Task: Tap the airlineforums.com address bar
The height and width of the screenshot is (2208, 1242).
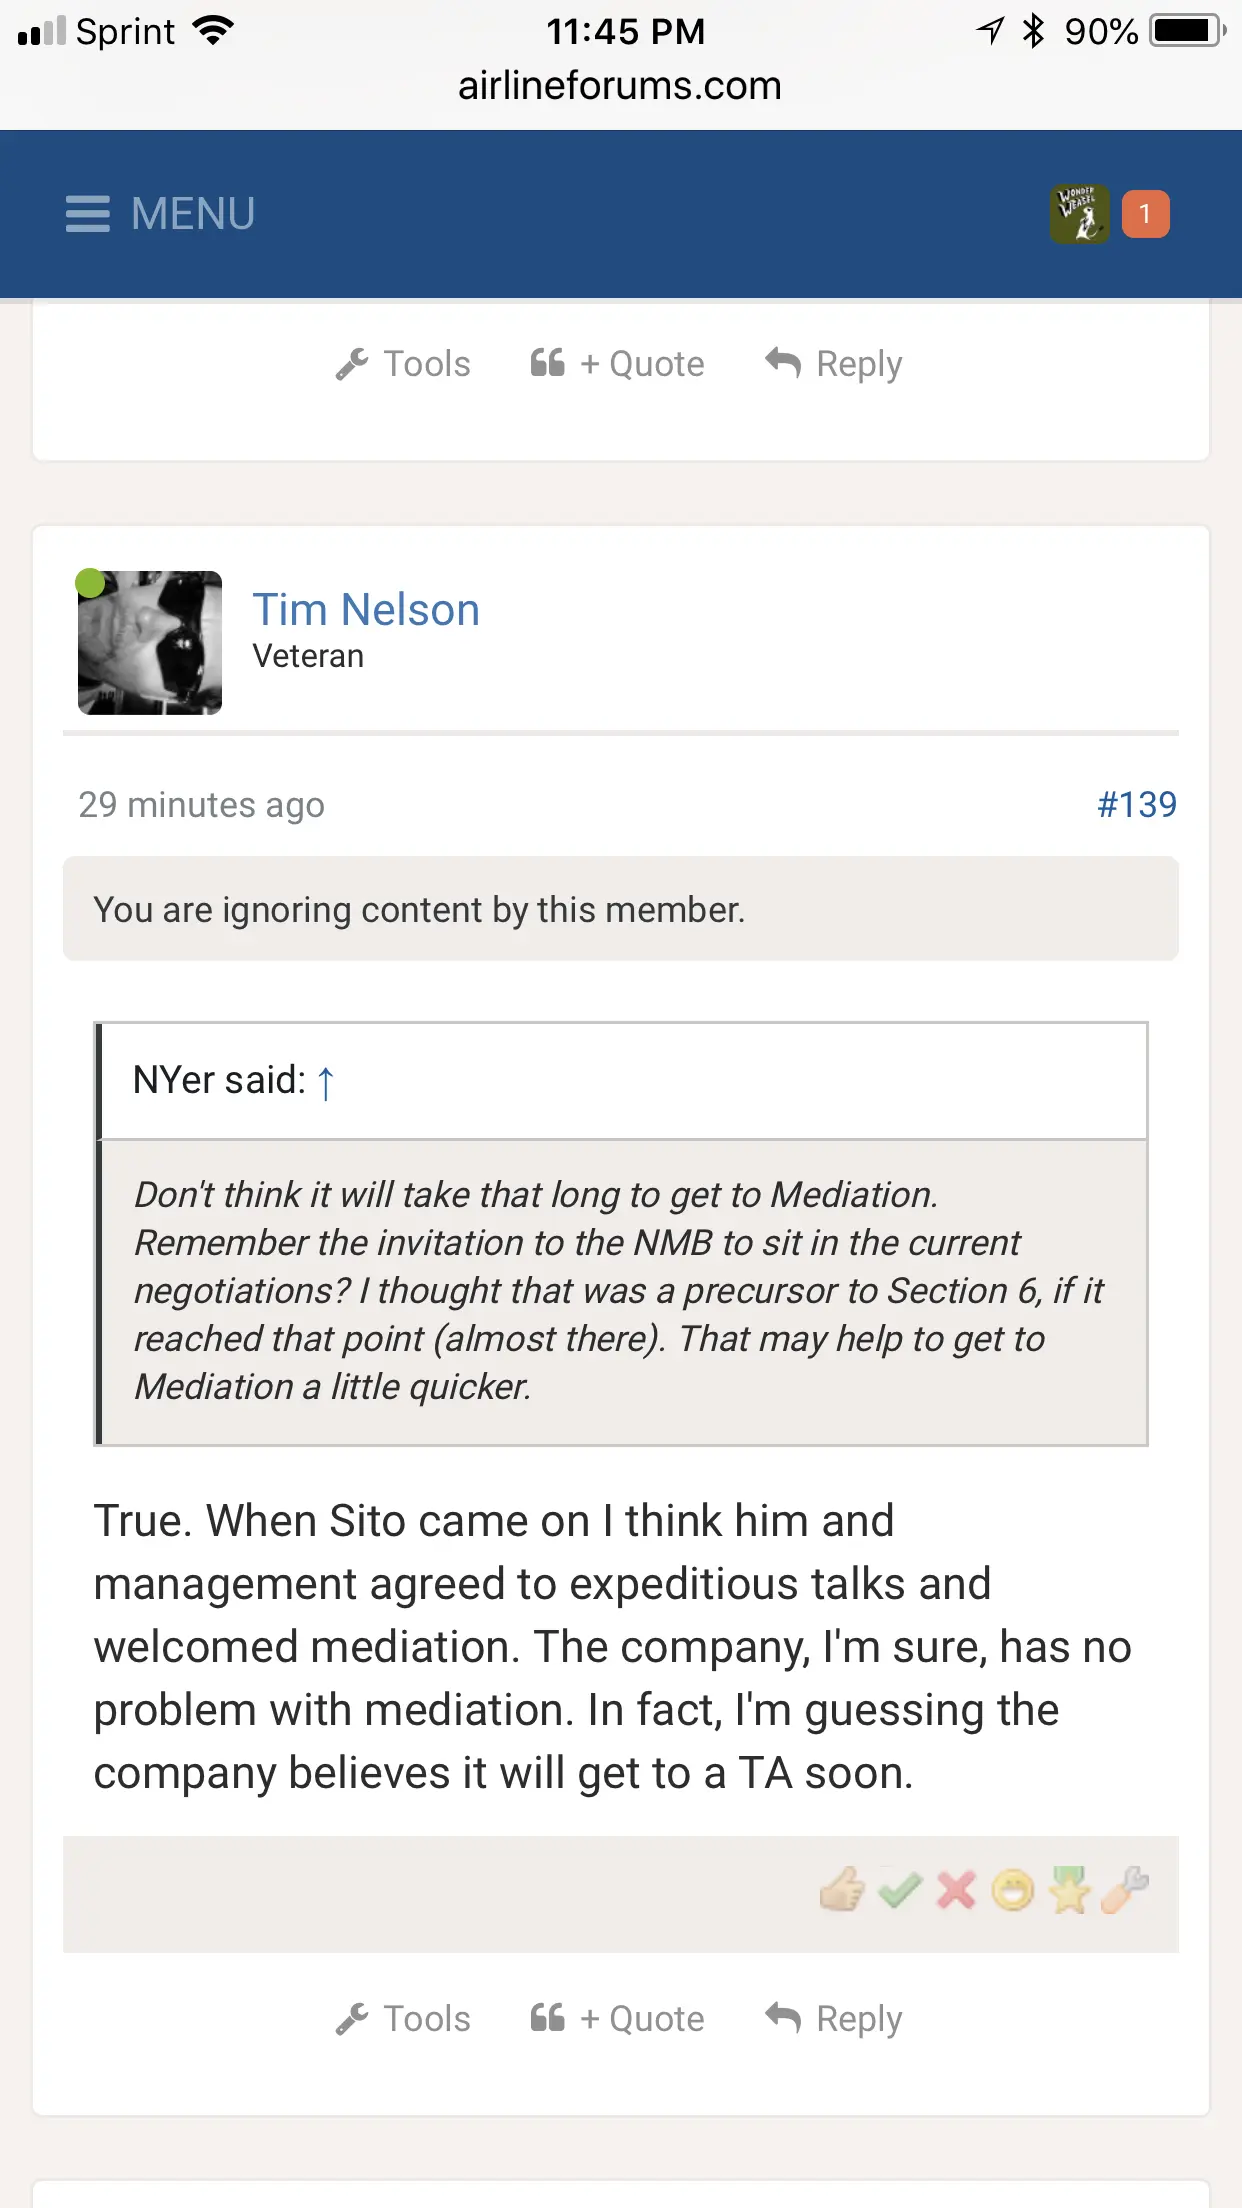Action: point(620,86)
